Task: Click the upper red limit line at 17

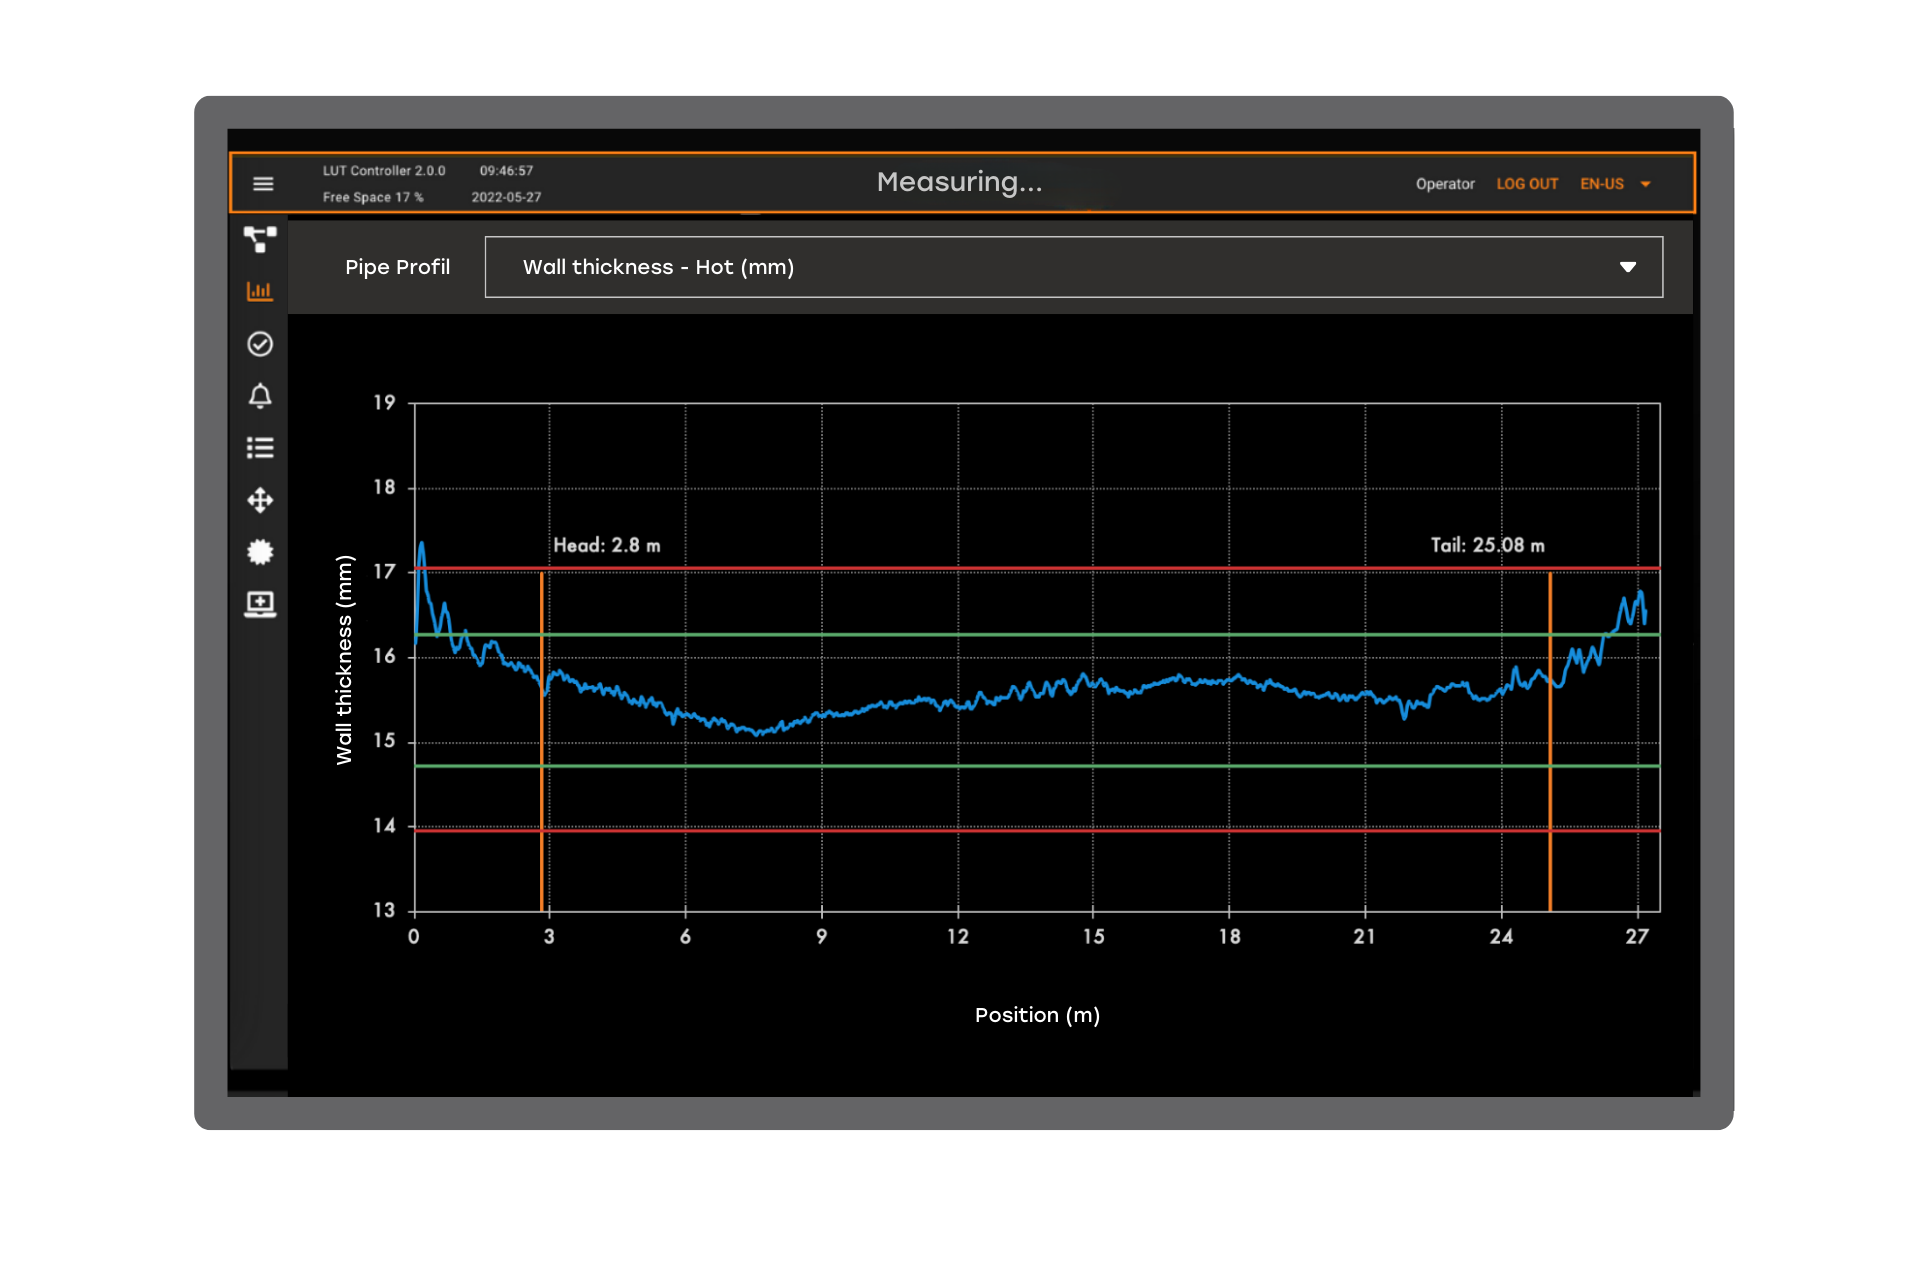Action: click(1000, 568)
